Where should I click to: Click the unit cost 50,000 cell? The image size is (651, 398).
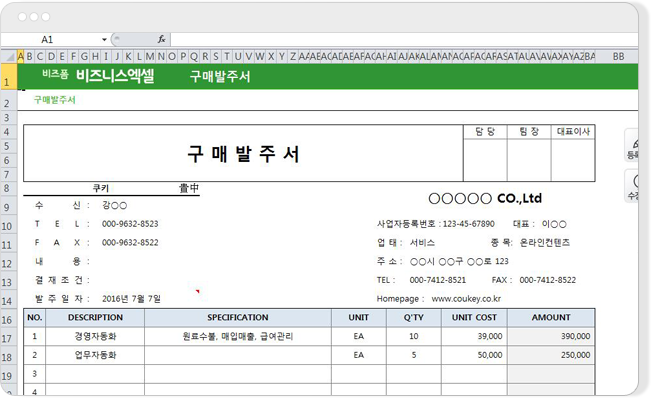(474, 355)
